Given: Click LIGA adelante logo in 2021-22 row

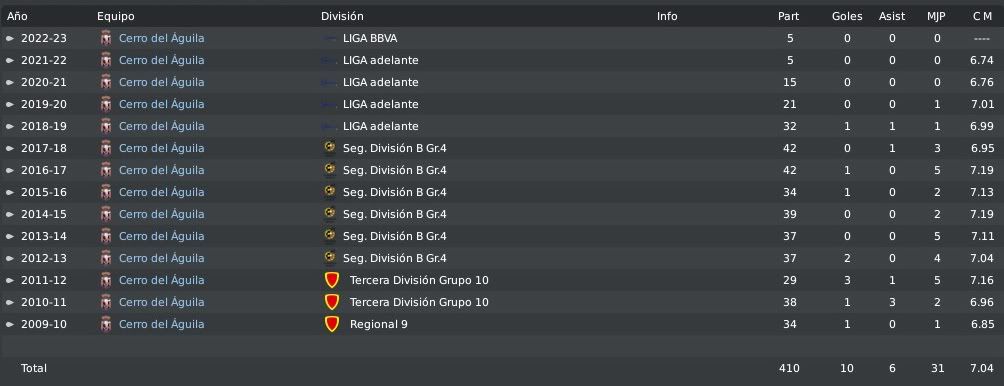Looking at the screenshot, I should click(x=330, y=60).
